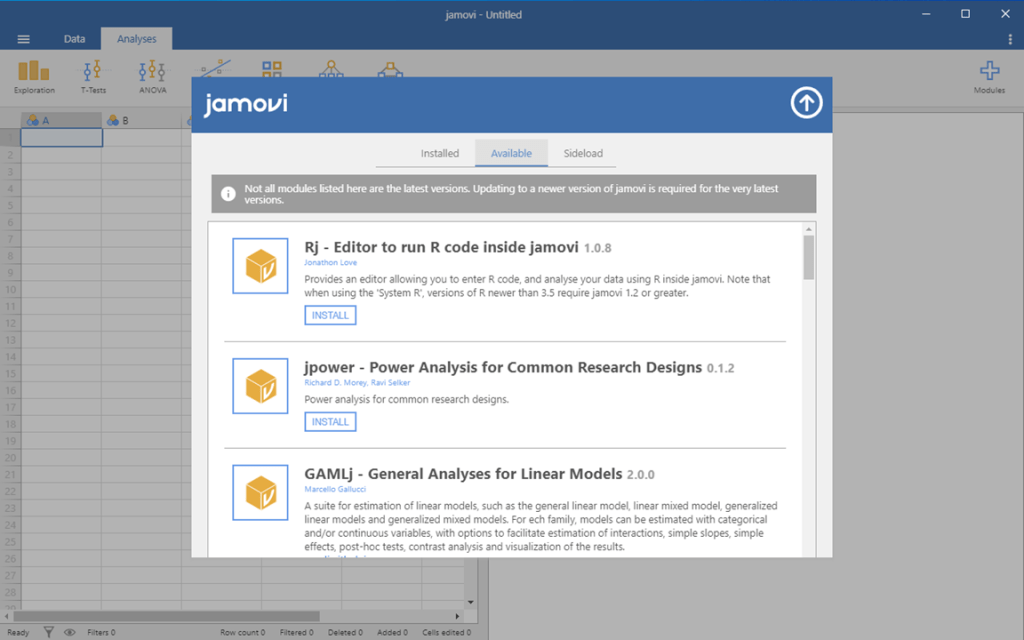The width and height of the screenshot is (1024, 640).
Task: Install the Rj editor module
Action: point(330,315)
